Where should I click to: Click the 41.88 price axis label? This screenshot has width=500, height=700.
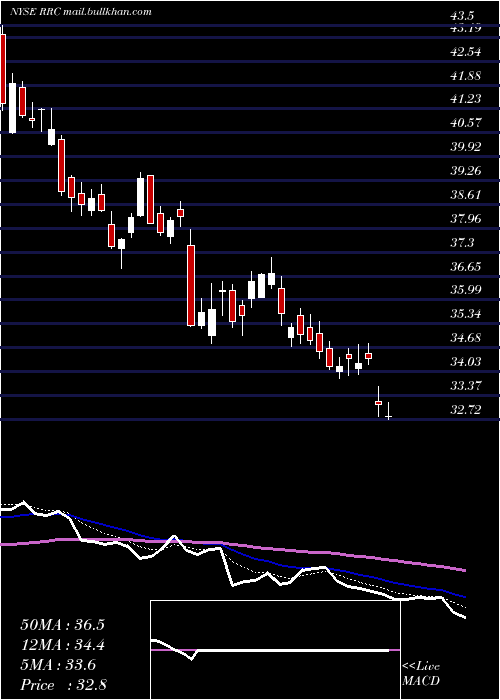point(467,75)
